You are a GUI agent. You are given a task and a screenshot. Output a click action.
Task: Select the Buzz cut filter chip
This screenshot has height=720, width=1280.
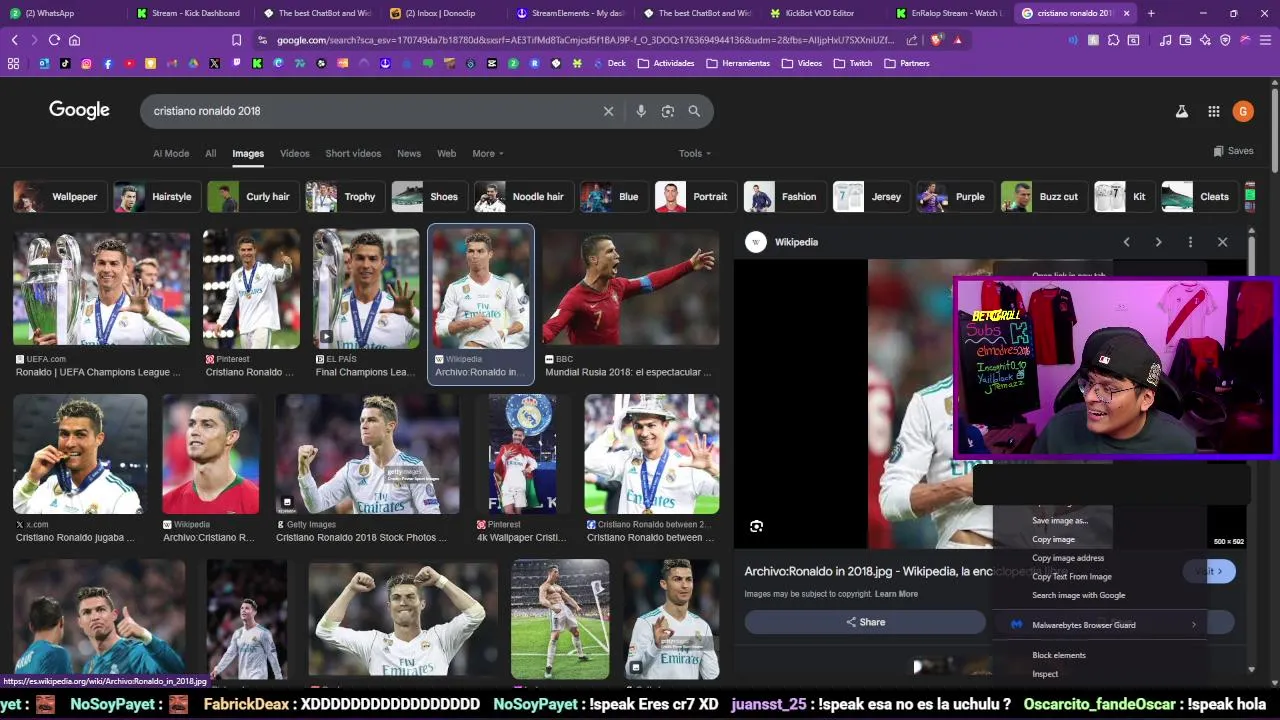(1042, 197)
